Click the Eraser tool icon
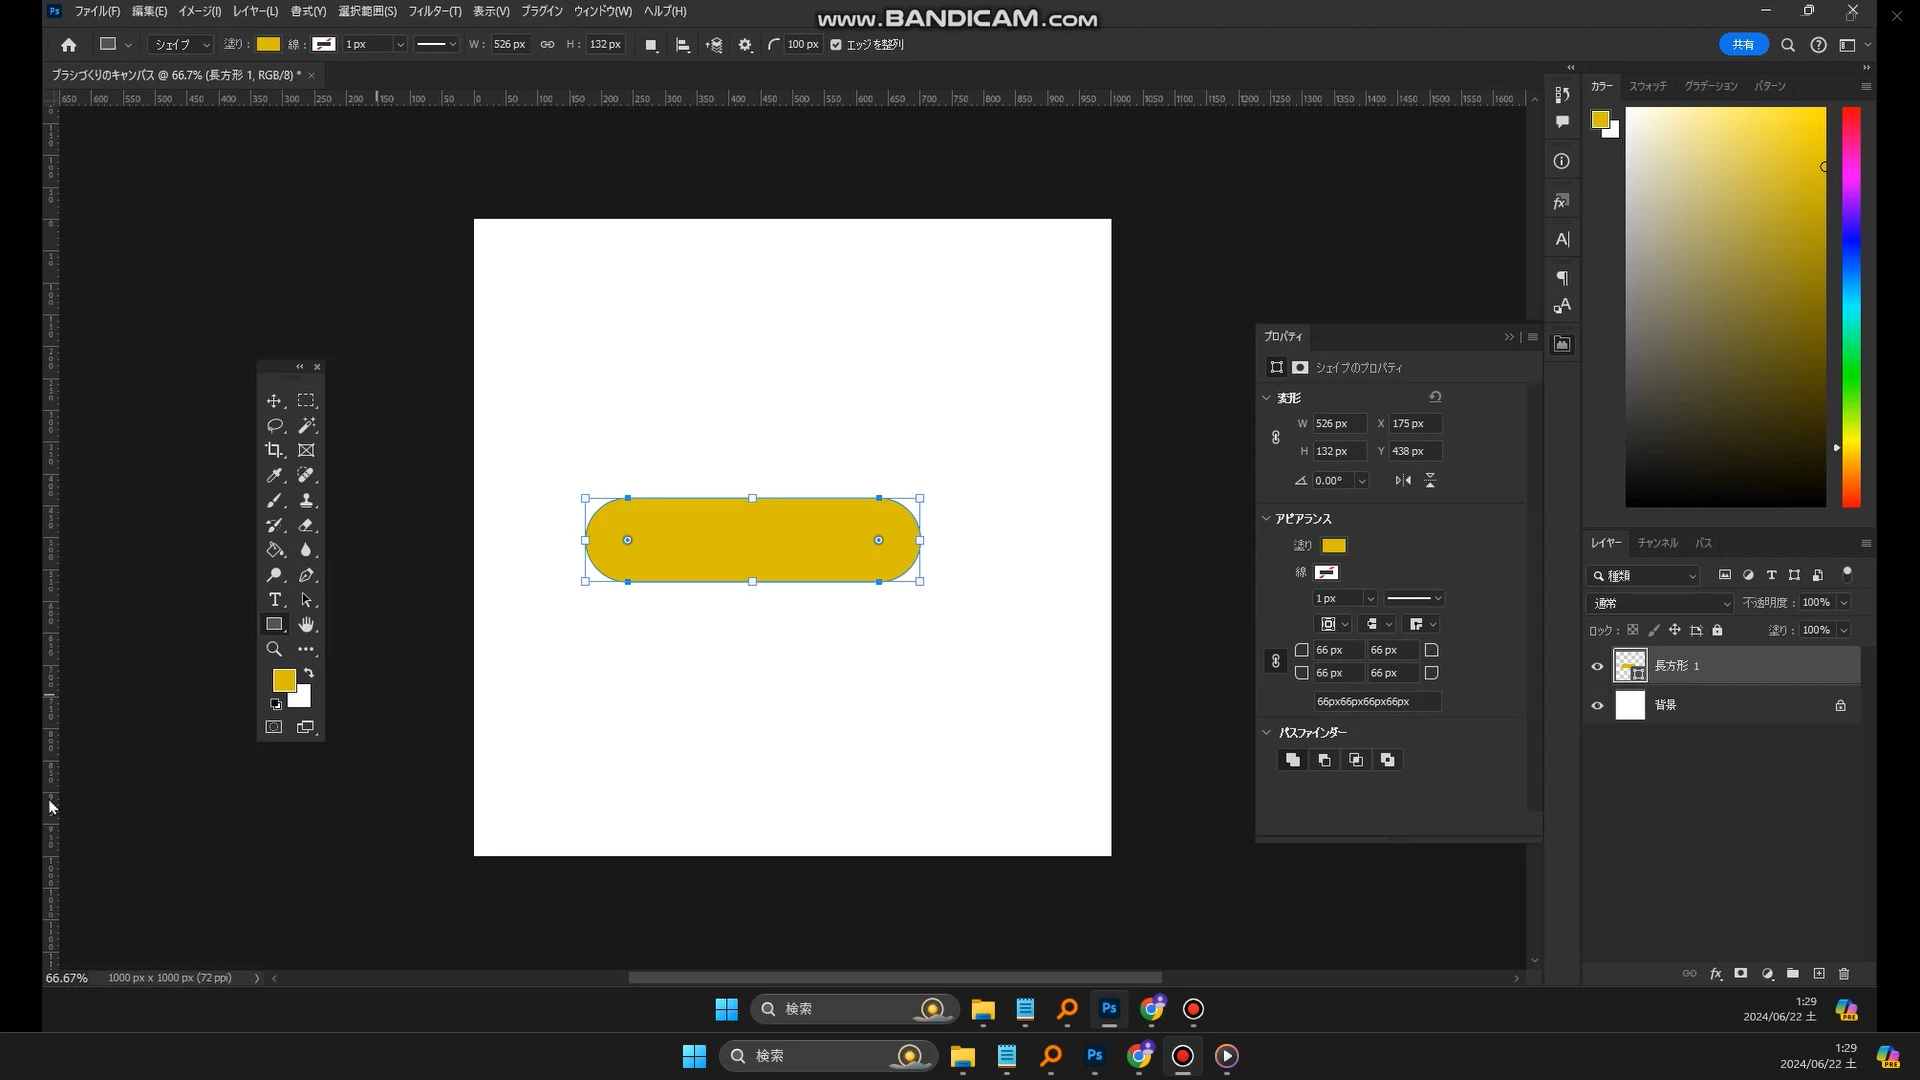The width and height of the screenshot is (1920, 1080). click(306, 526)
